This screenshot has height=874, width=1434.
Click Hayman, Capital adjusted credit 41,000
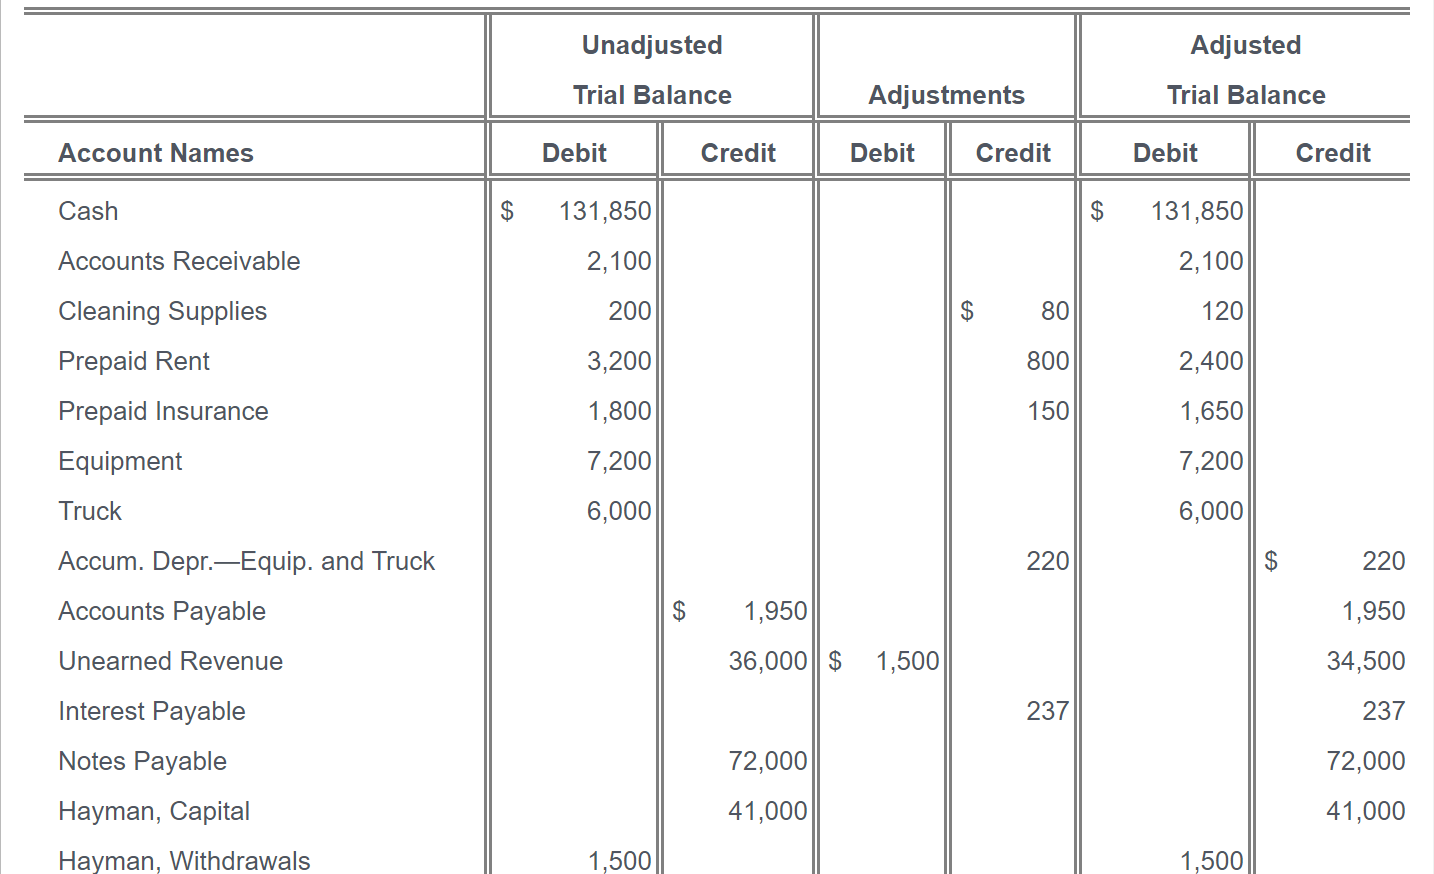(x=1365, y=811)
